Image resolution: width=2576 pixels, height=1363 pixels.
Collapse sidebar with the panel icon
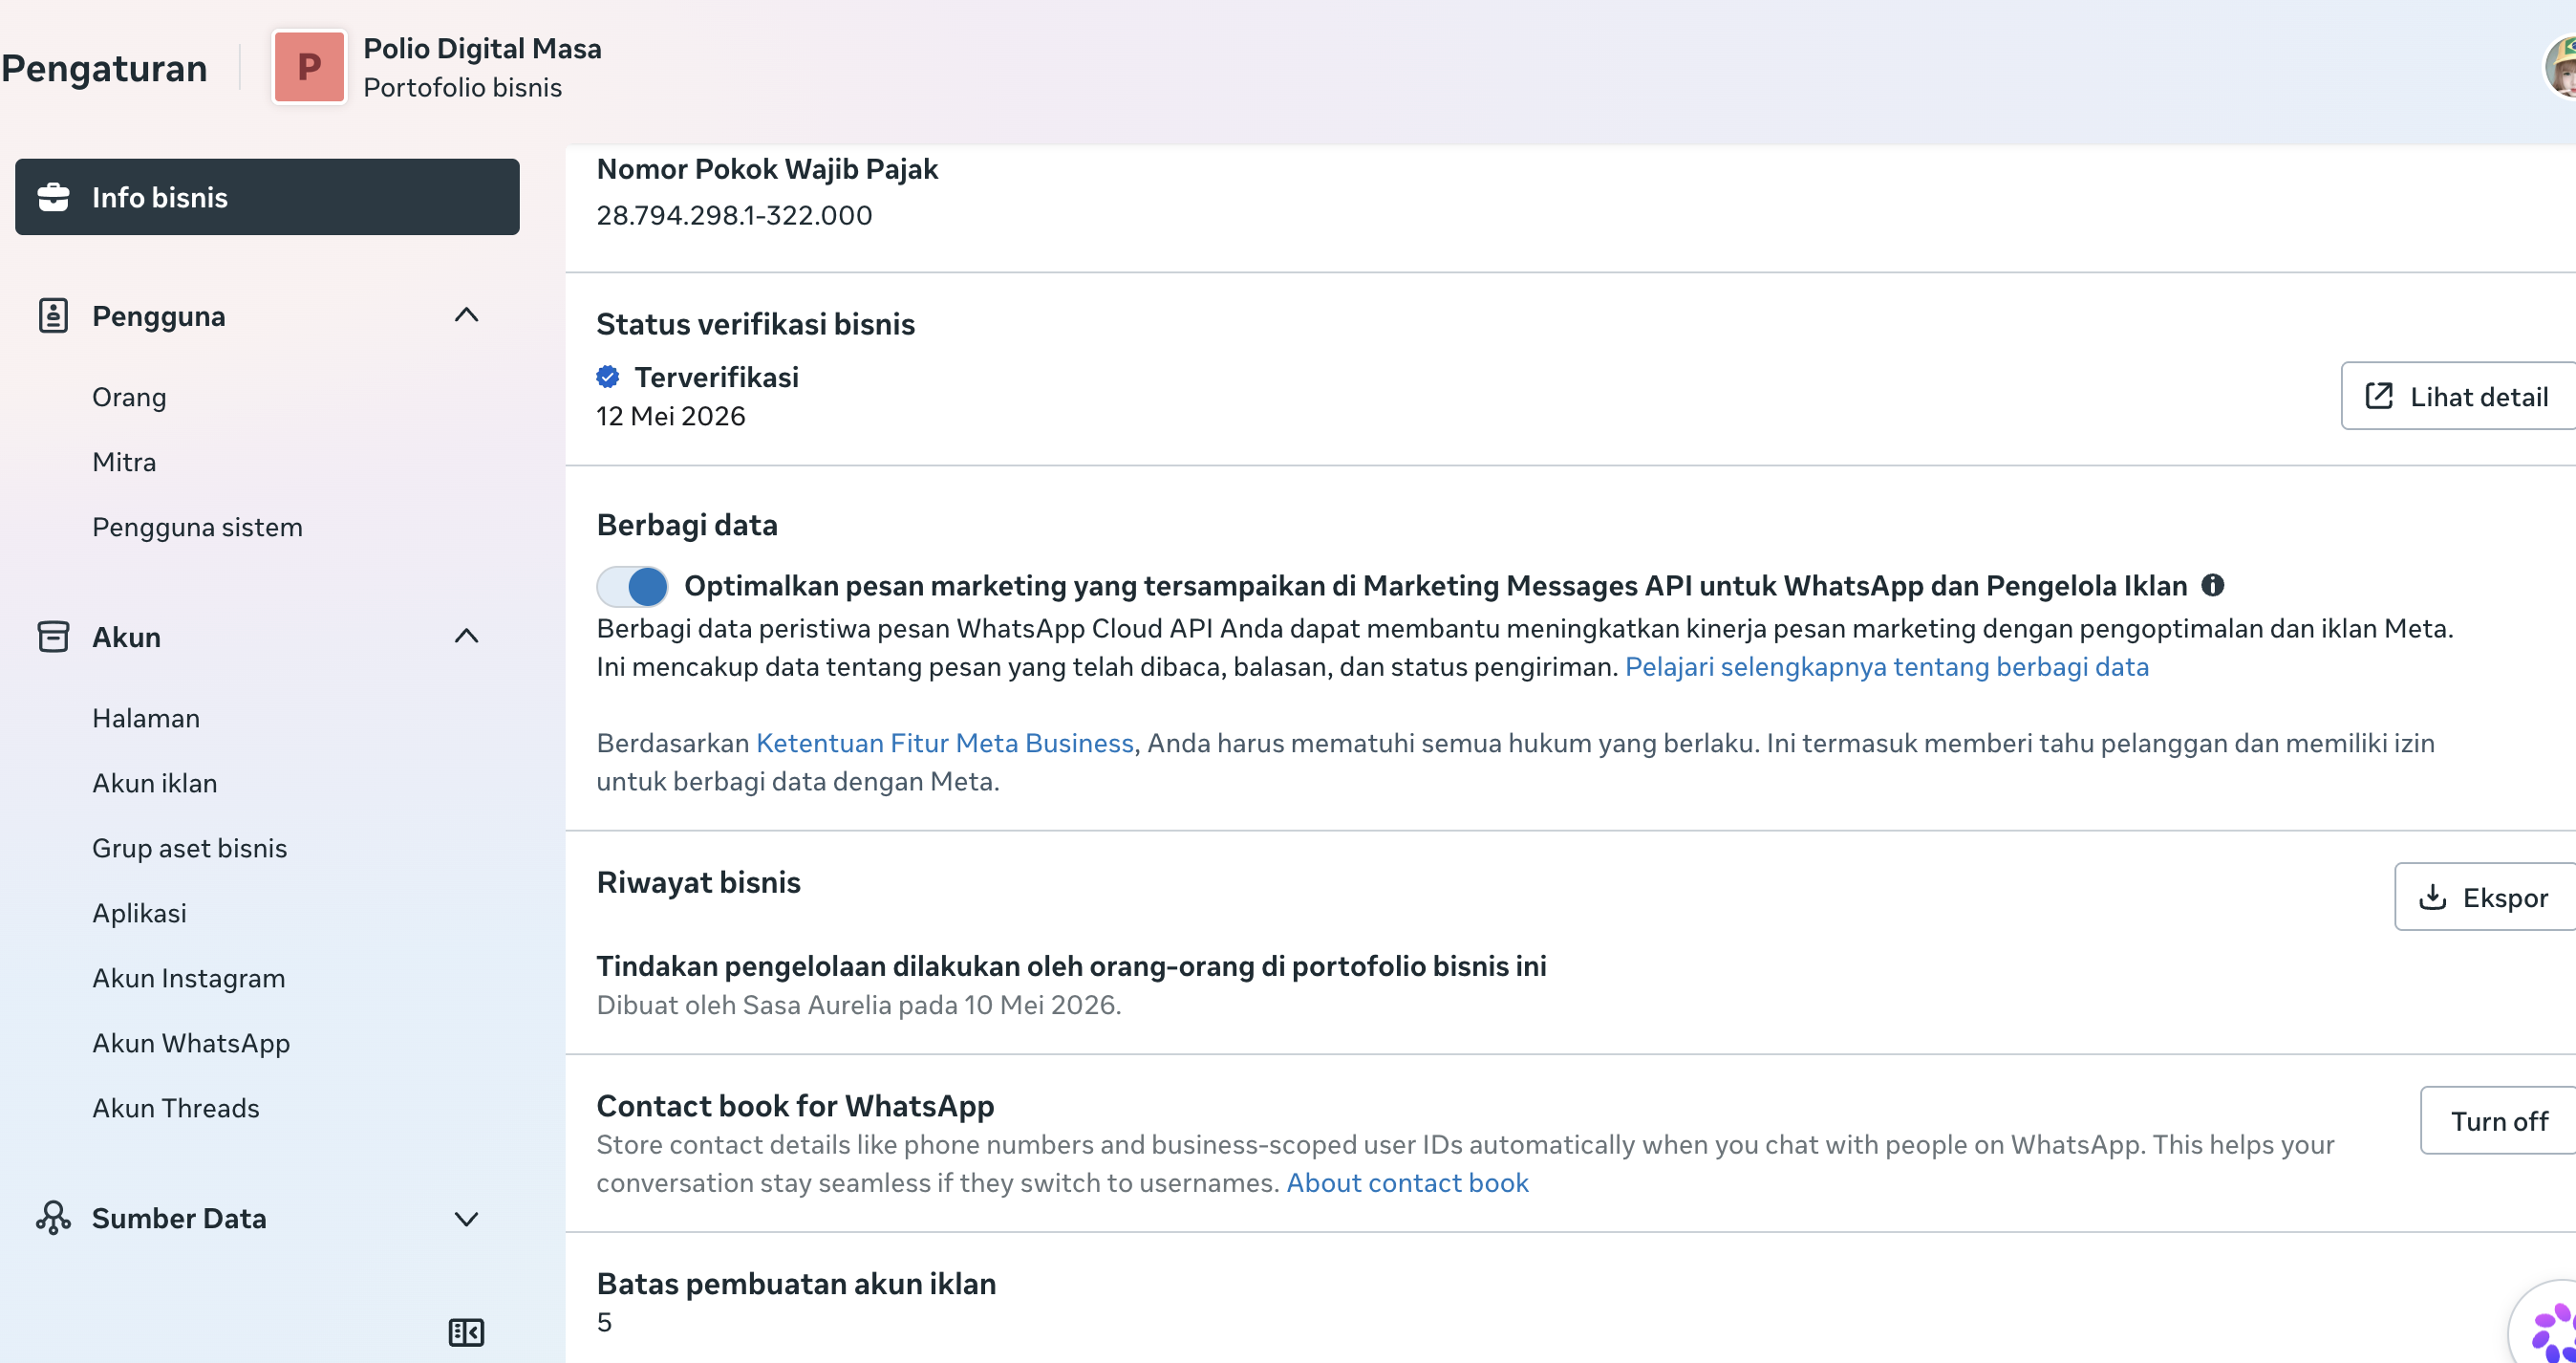pyautogui.click(x=466, y=1332)
